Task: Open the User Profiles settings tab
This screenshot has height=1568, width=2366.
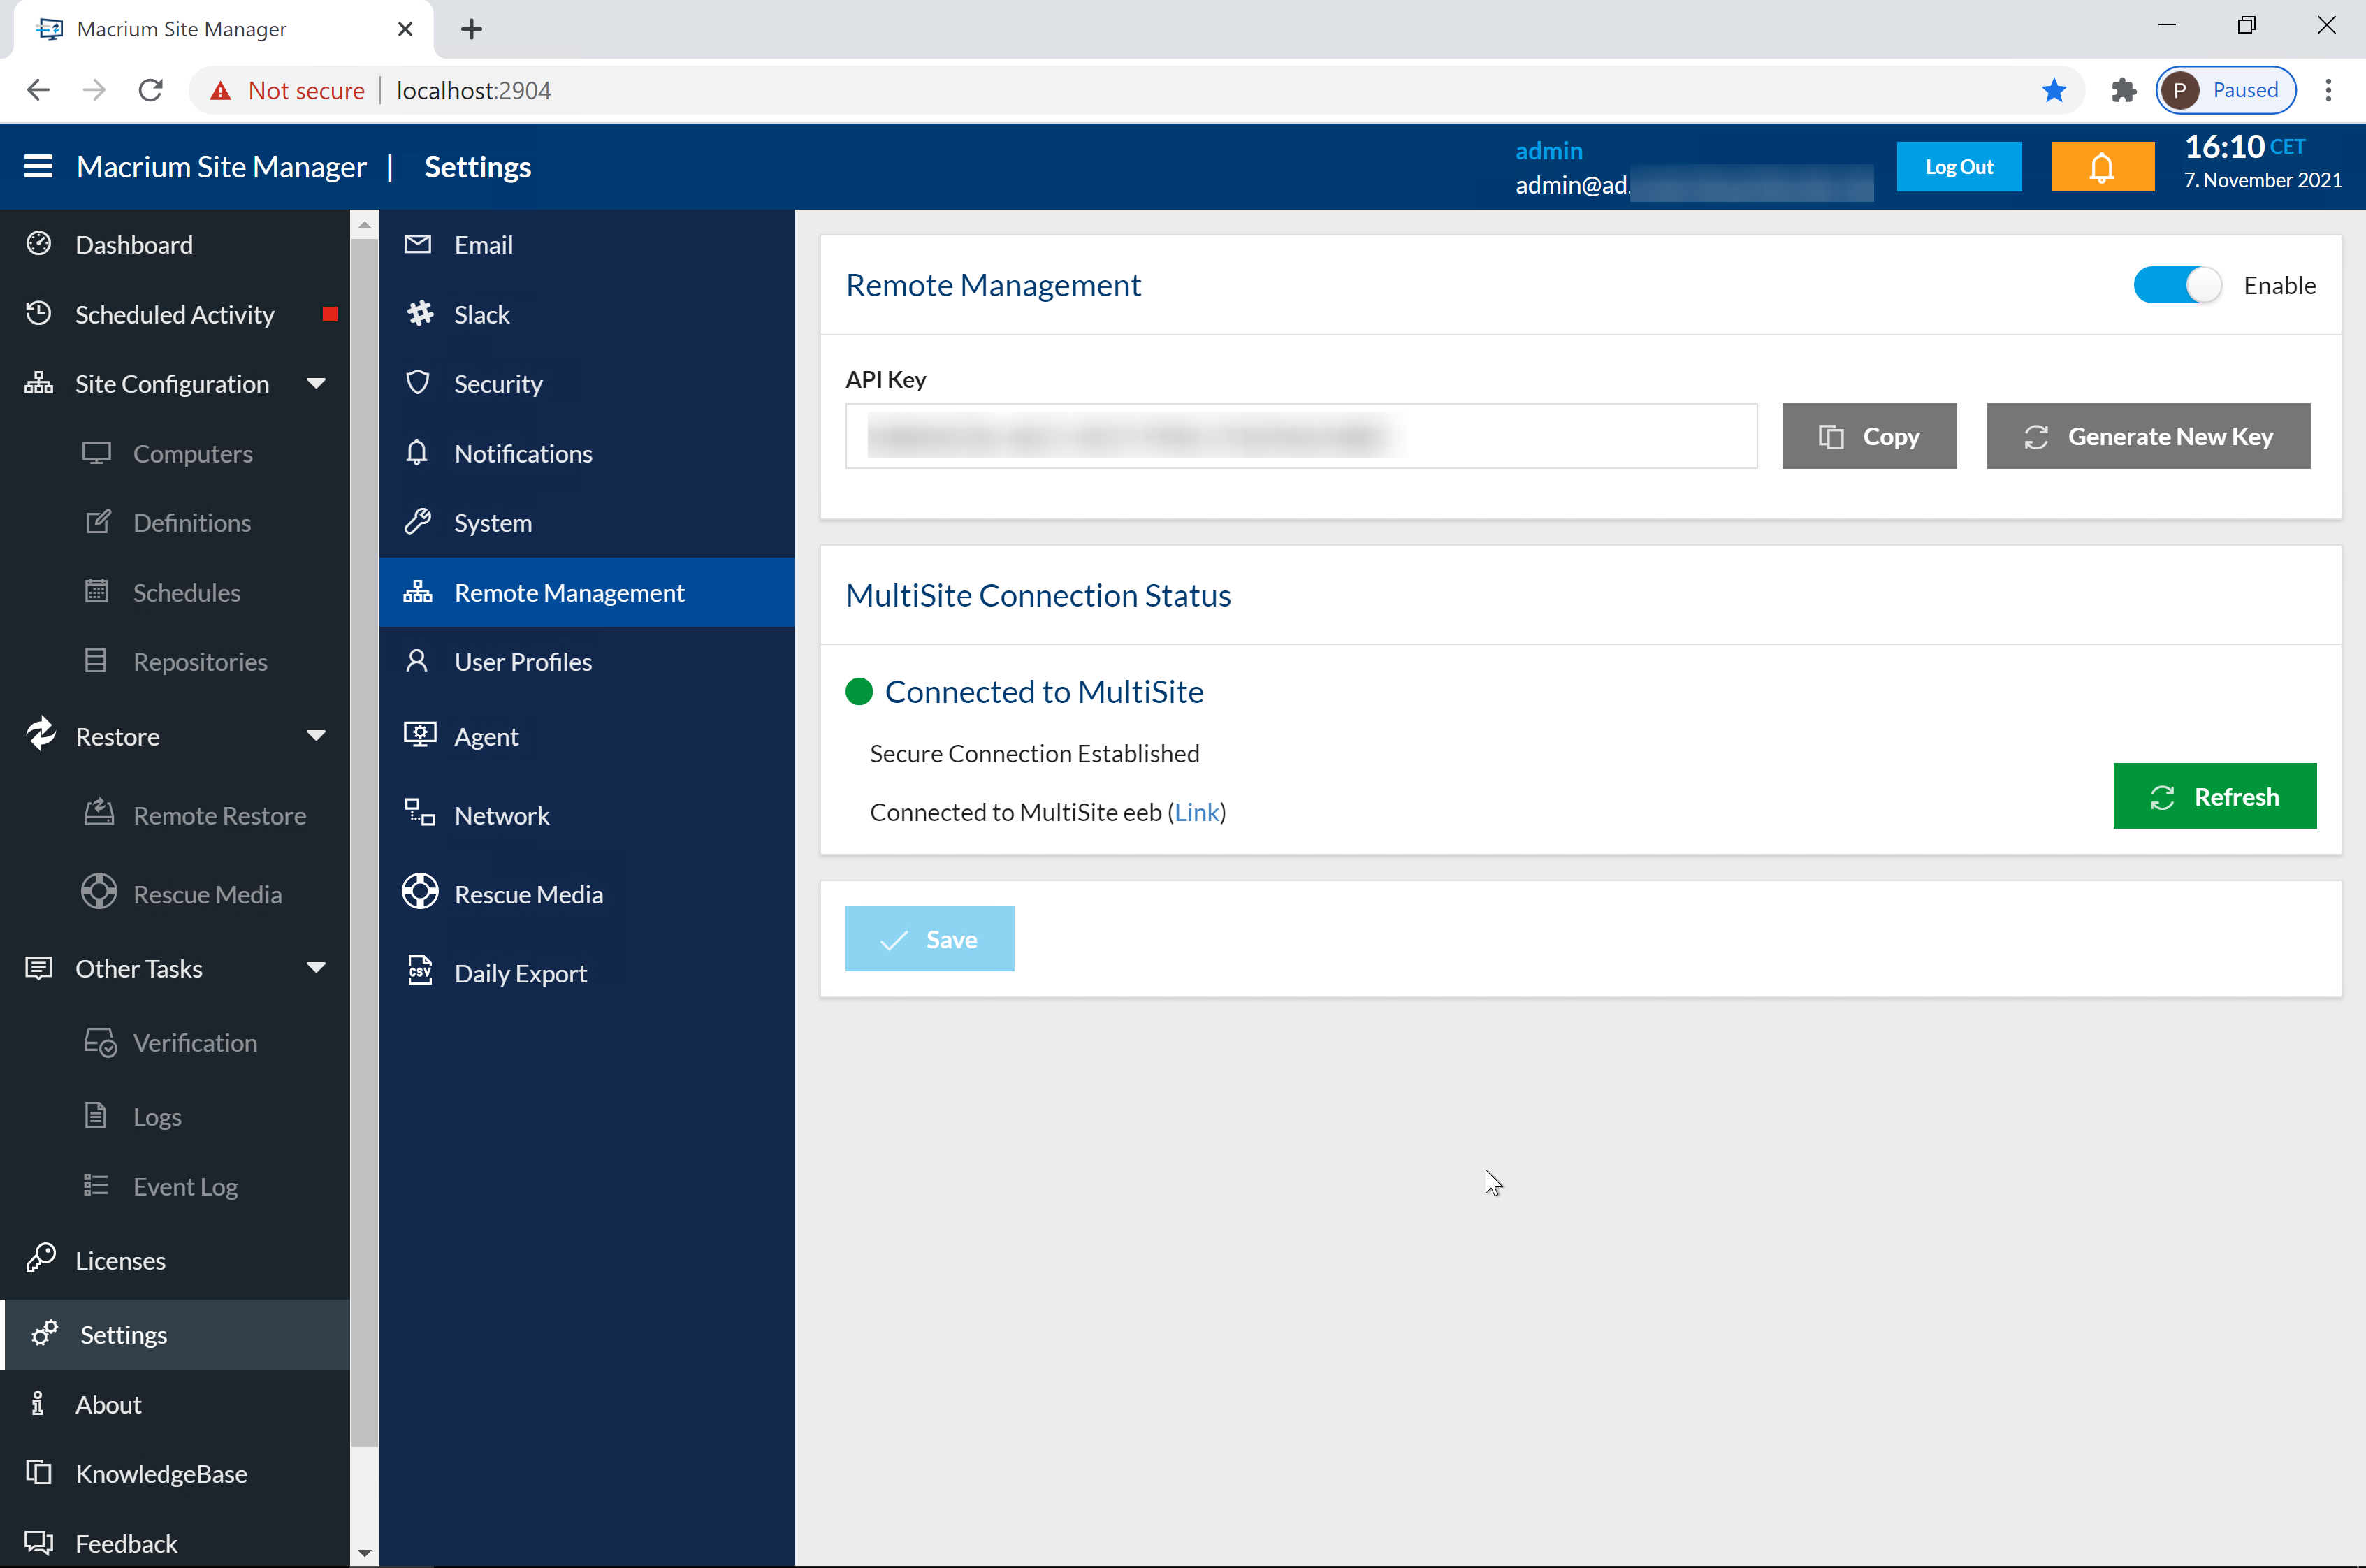Action: pos(523,662)
